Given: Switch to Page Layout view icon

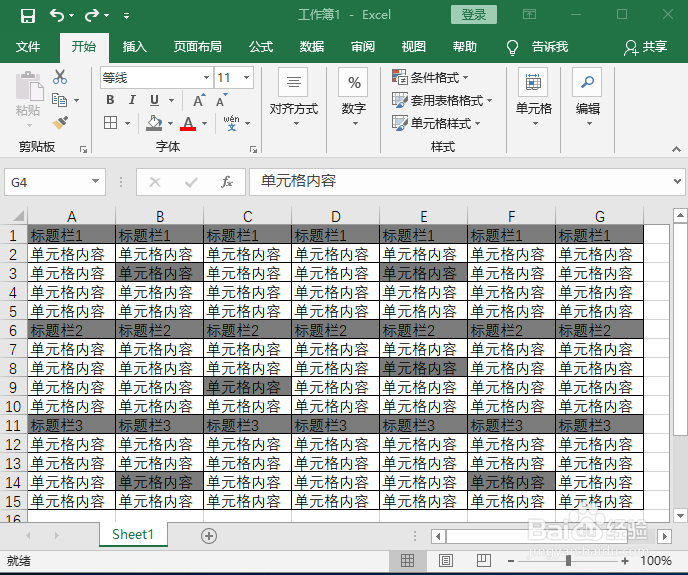Looking at the screenshot, I should (x=446, y=561).
